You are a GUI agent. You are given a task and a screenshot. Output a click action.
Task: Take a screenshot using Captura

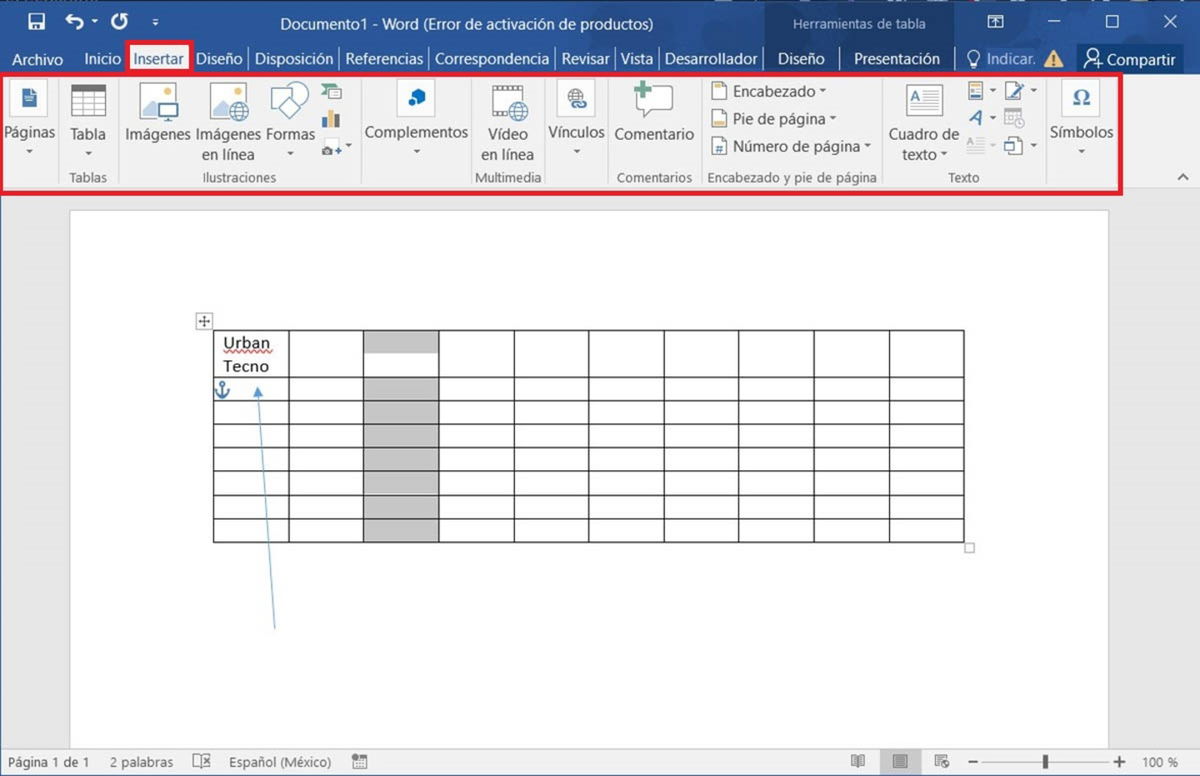tap(333, 146)
